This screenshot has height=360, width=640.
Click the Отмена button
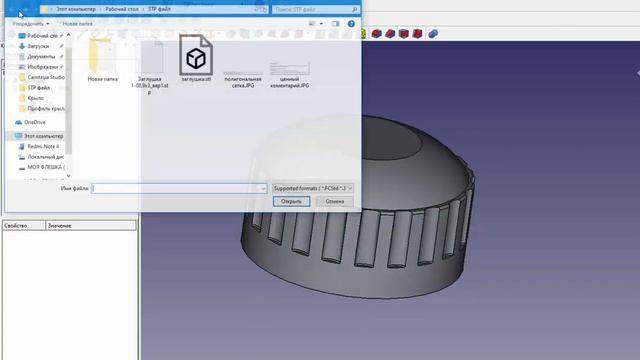pyautogui.click(x=335, y=201)
